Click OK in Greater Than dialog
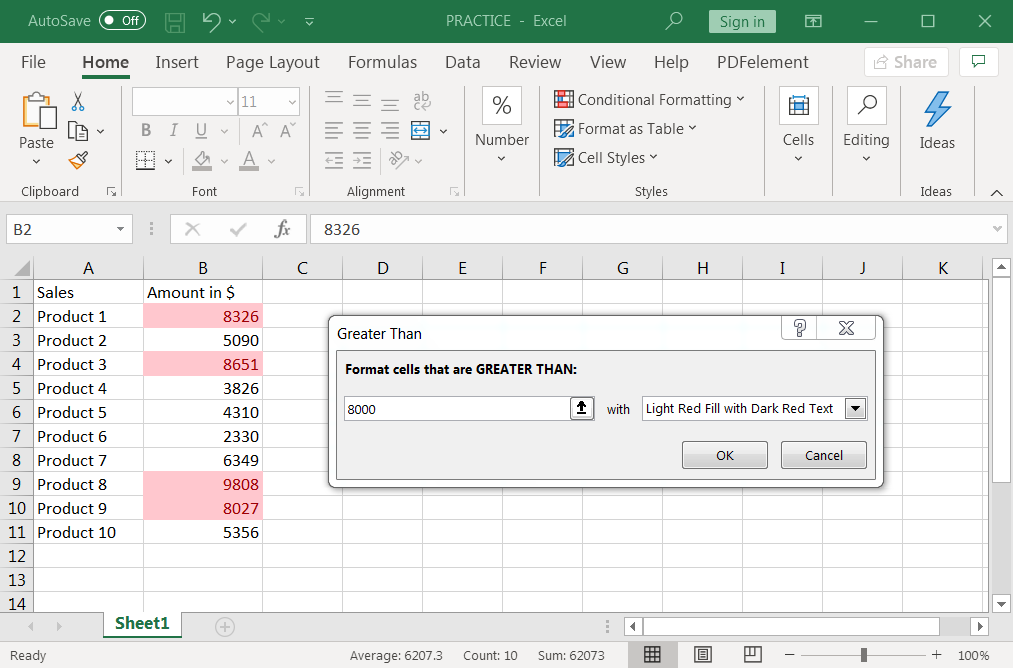 [x=725, y=455]
